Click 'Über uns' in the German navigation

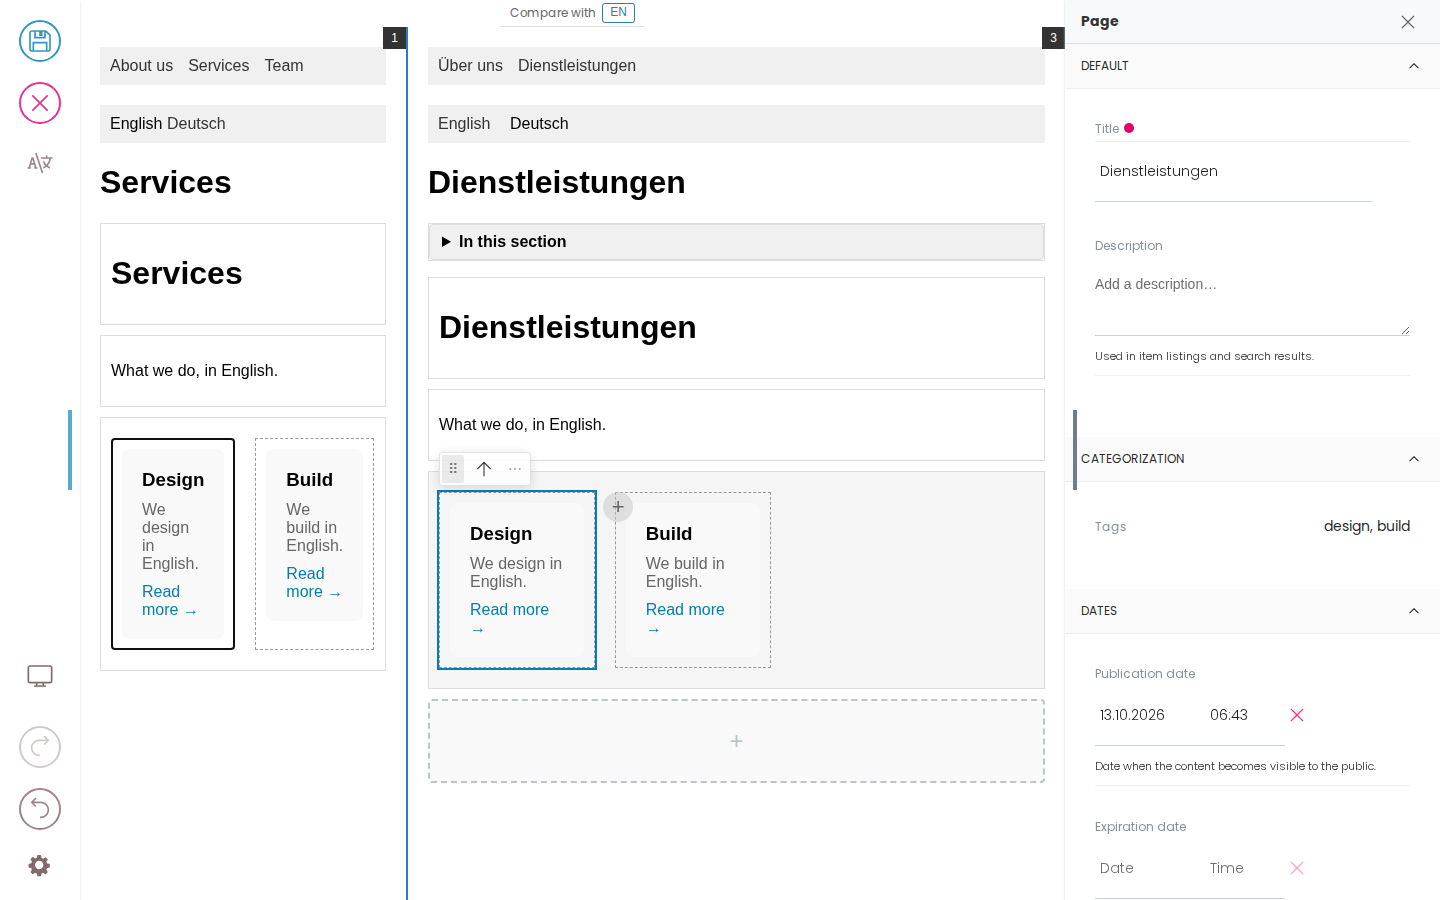click(470, 66)
